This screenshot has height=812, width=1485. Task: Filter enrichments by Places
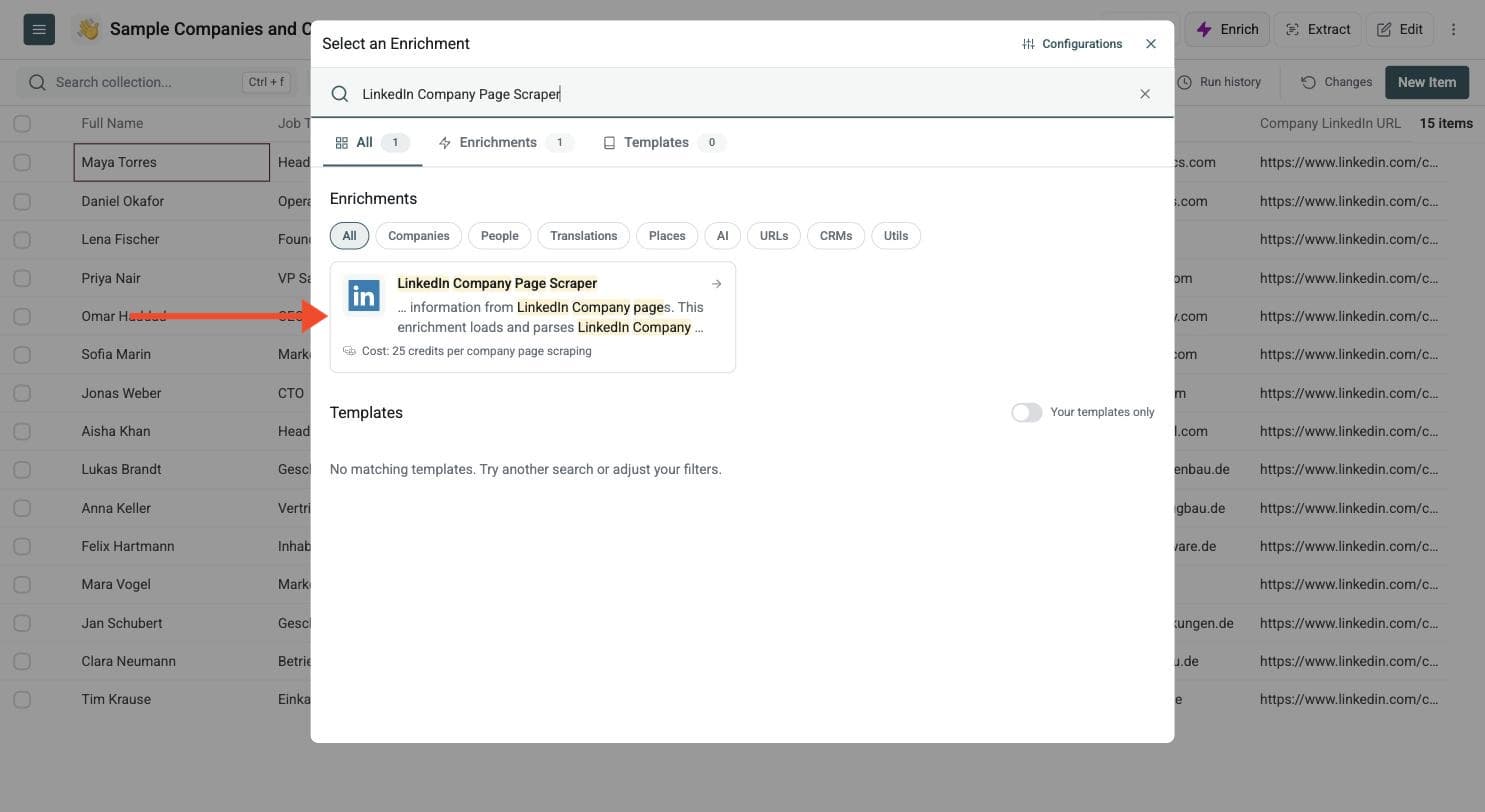(x=667, y=236)
